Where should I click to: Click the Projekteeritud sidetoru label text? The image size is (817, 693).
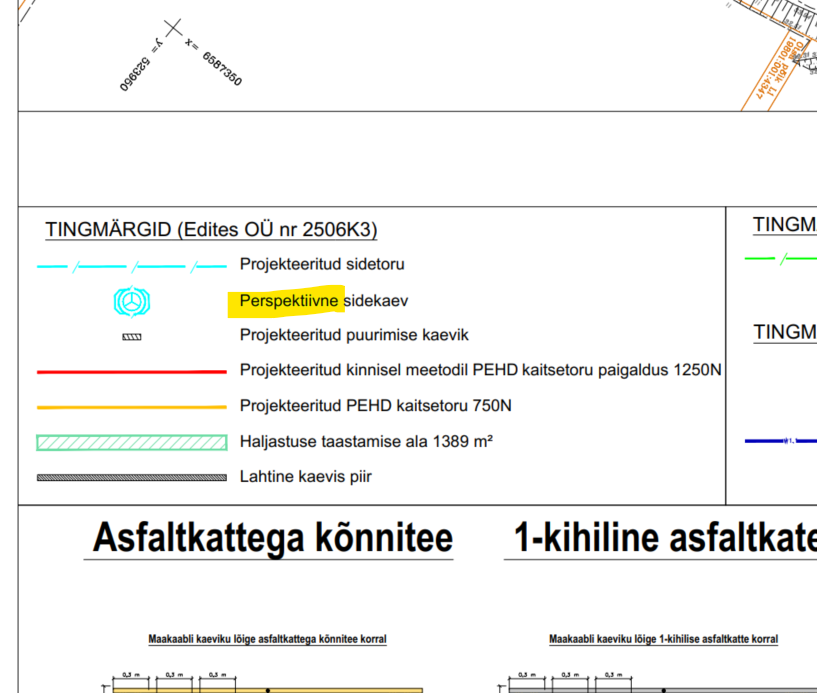pyautogui.click(x=322, y=265)
